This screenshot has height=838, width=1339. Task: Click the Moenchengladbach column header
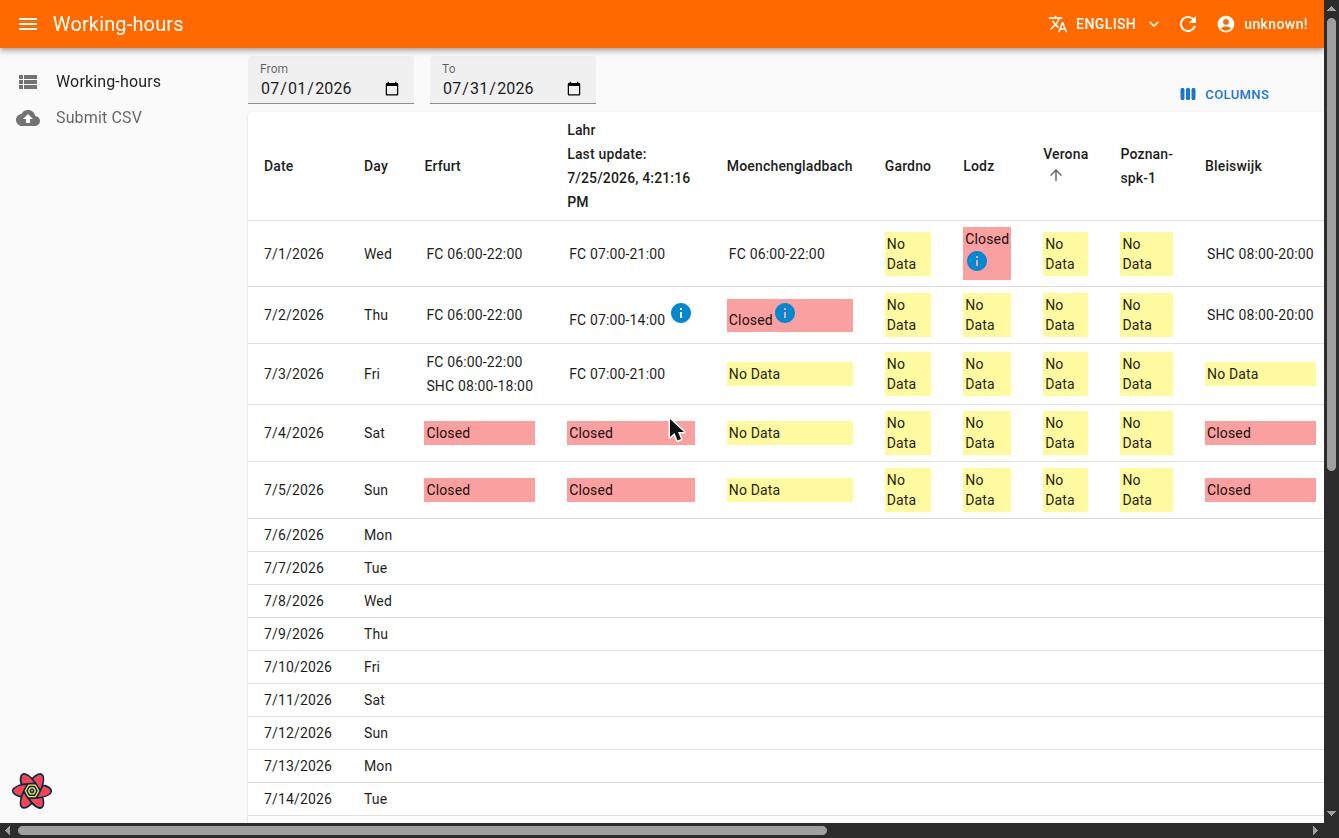tap(789, 166)
